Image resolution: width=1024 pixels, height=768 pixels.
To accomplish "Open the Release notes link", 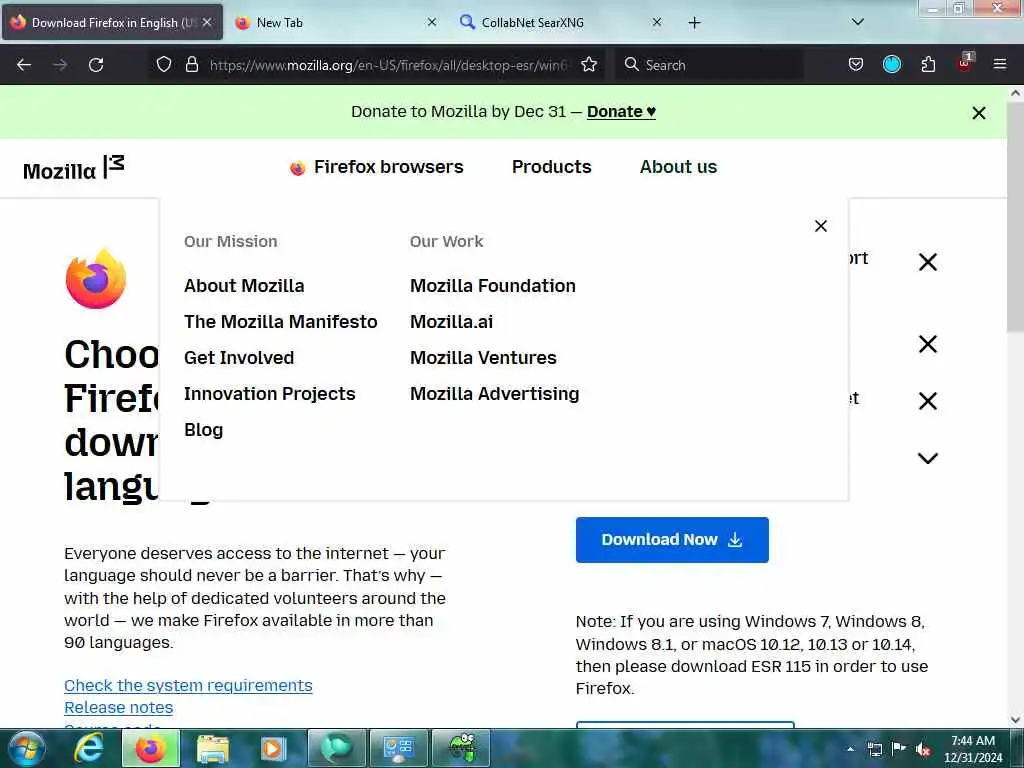I will (119, 708).
